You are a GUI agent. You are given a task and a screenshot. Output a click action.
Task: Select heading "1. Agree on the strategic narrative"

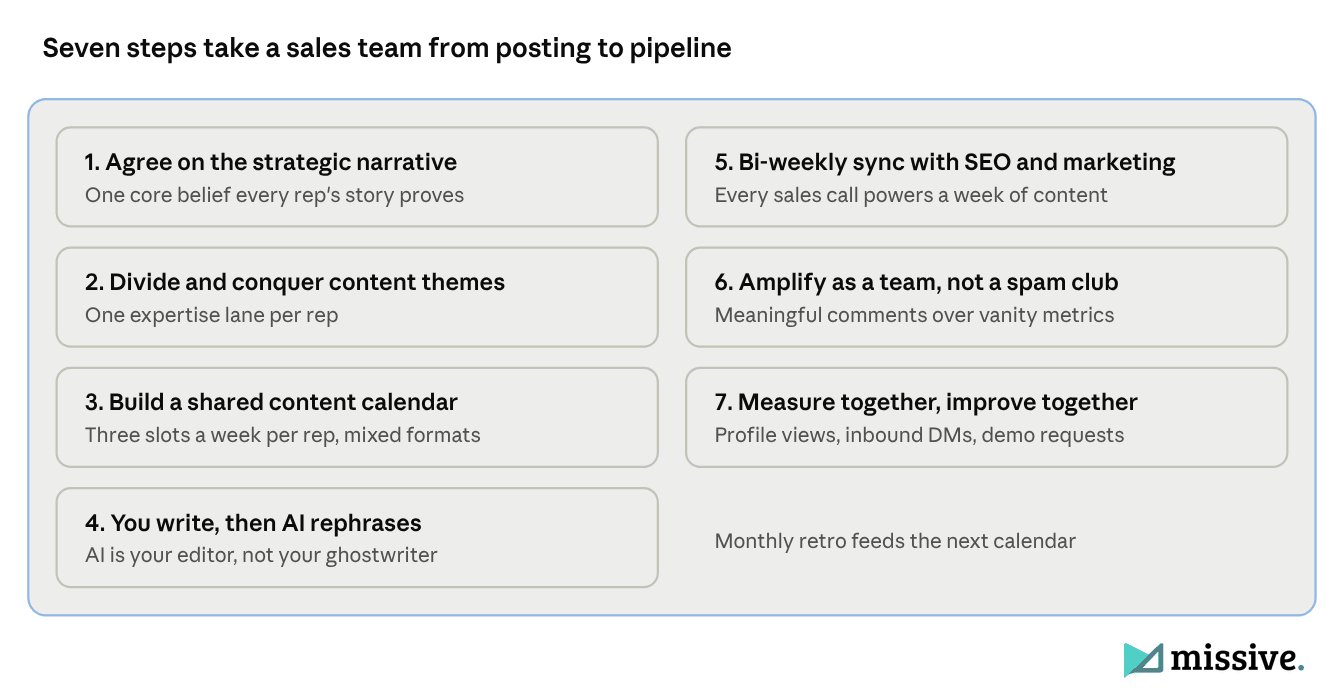tap(271, 162)
